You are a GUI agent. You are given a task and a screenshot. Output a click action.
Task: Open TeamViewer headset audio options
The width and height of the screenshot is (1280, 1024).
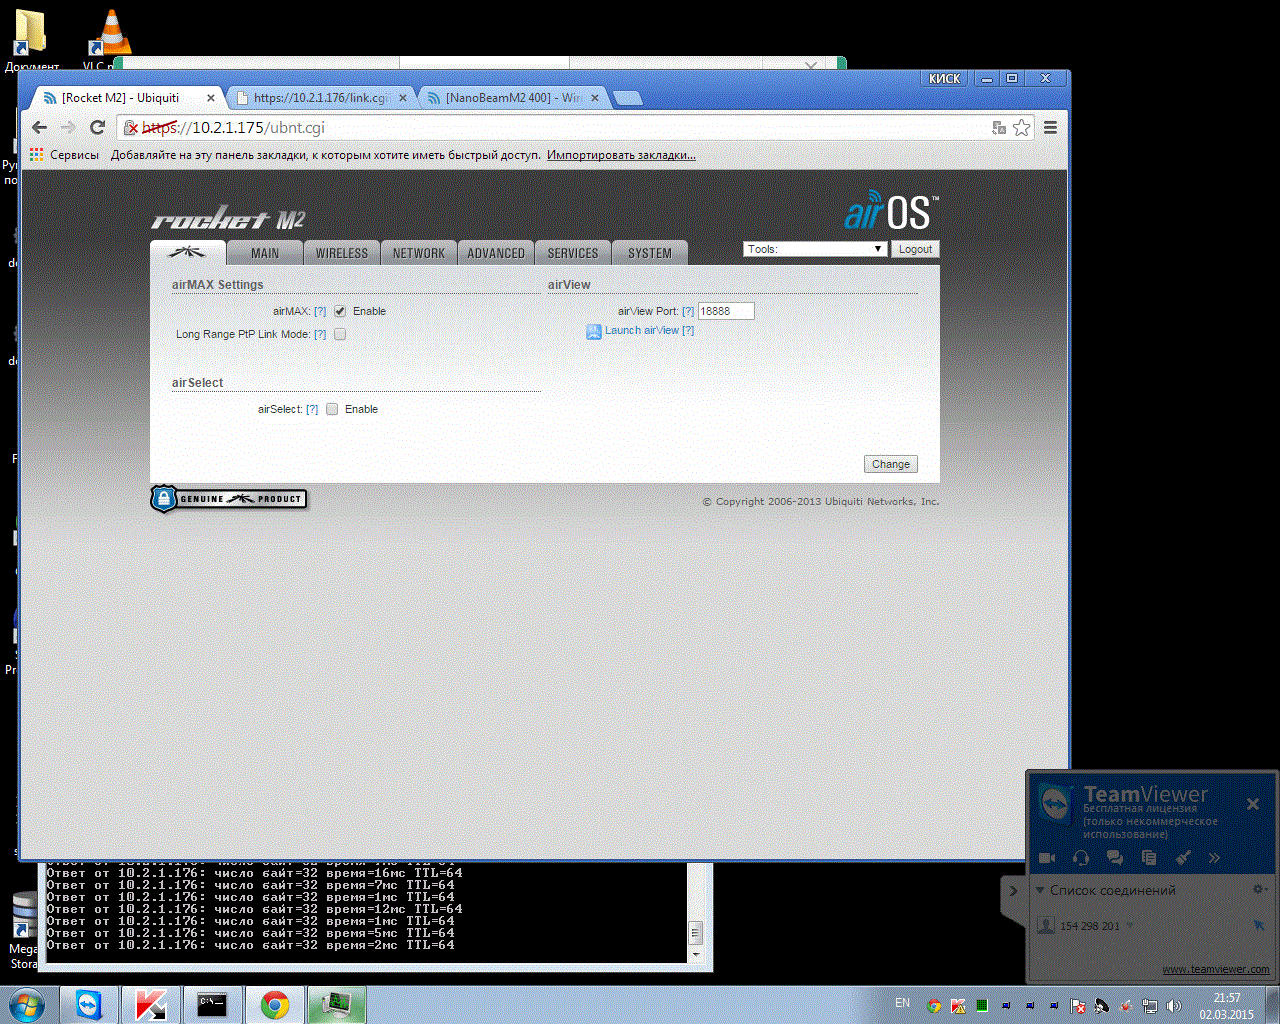[x=1081, y=858]
